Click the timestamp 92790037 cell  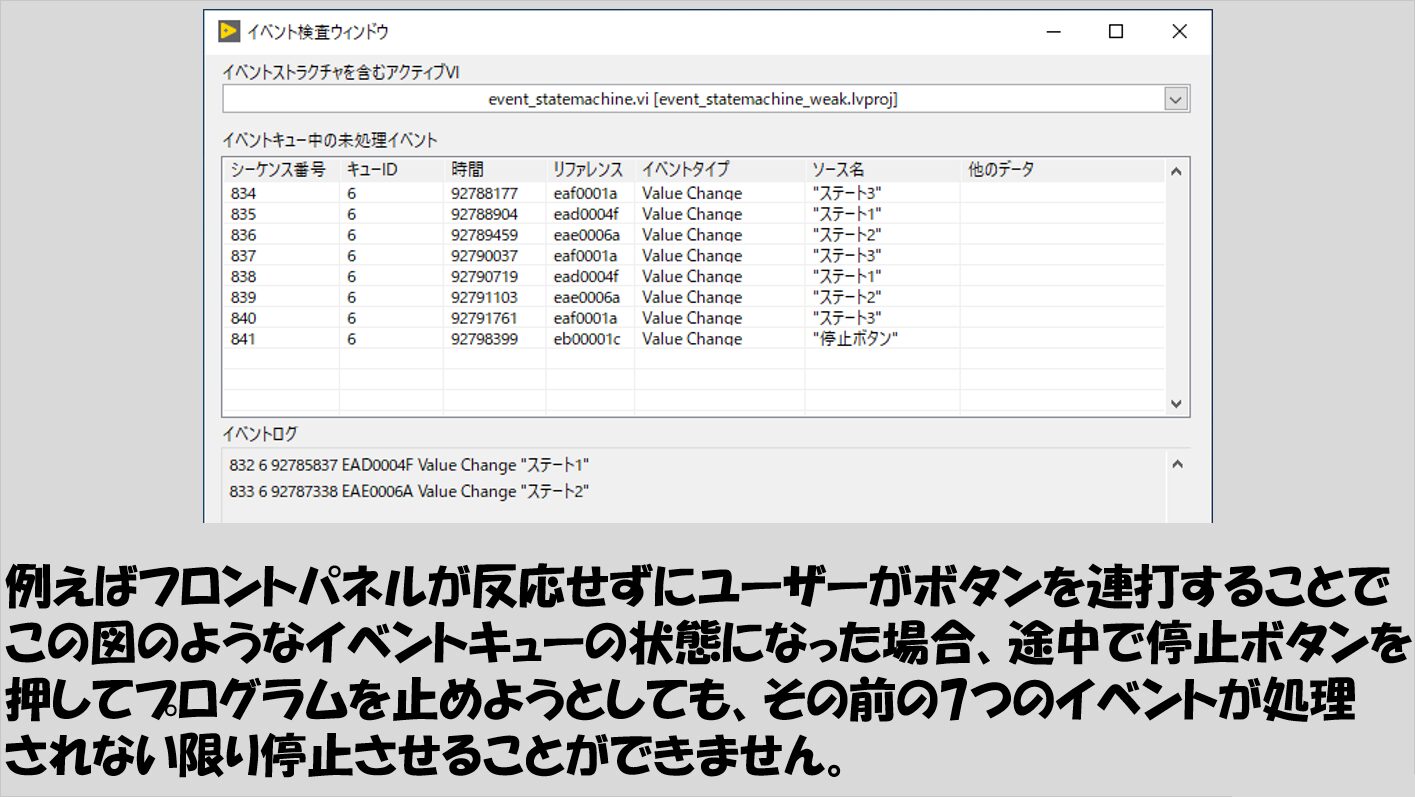(484, 256)
